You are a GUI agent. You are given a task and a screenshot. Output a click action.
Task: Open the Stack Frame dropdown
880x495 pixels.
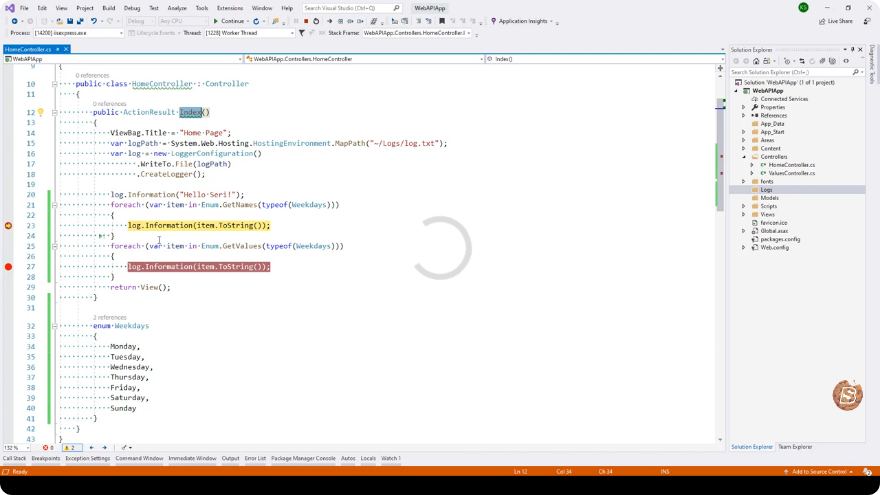click(x=417, y=33)
